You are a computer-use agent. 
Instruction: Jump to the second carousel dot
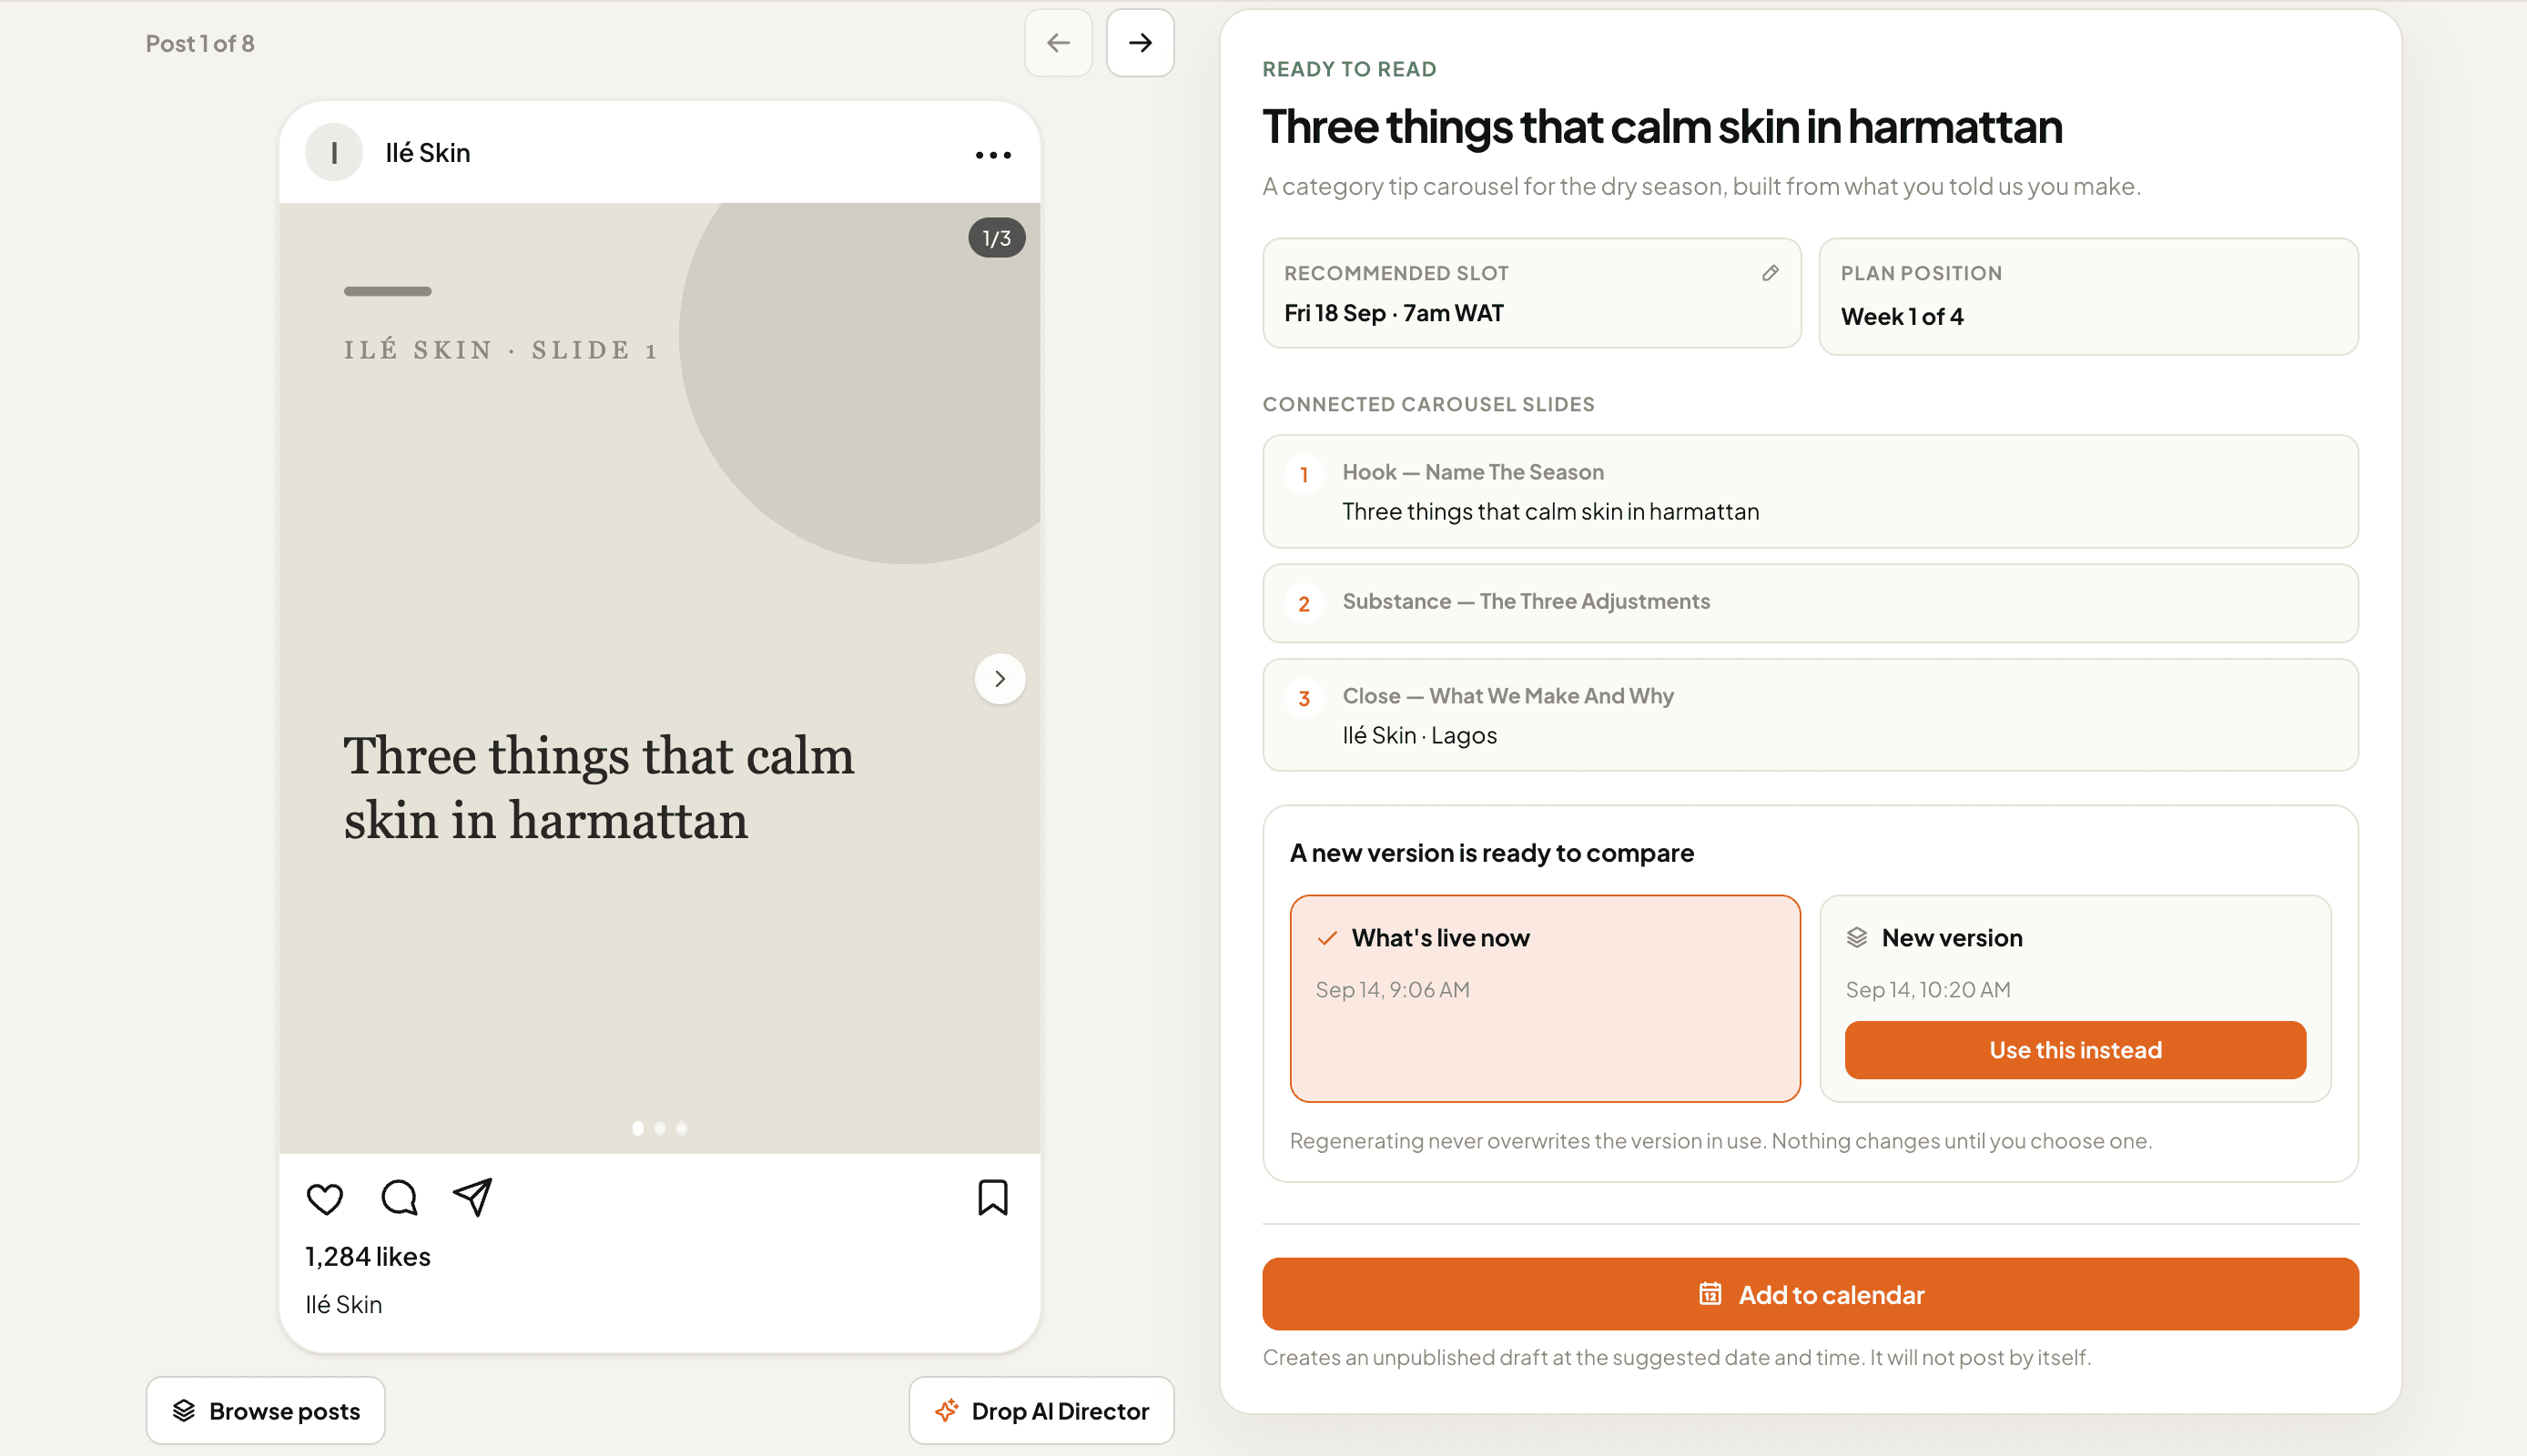click(660, 1128)
